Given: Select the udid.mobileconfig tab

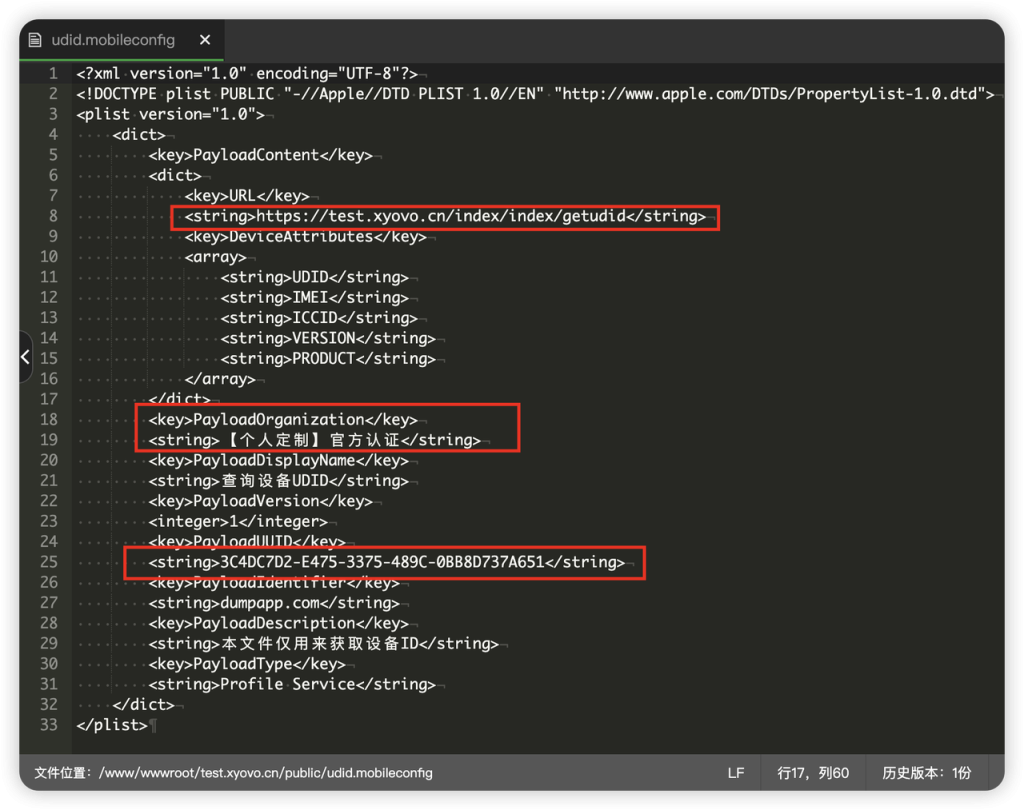Looking at the screenshot, I should (x=113, y=40).
